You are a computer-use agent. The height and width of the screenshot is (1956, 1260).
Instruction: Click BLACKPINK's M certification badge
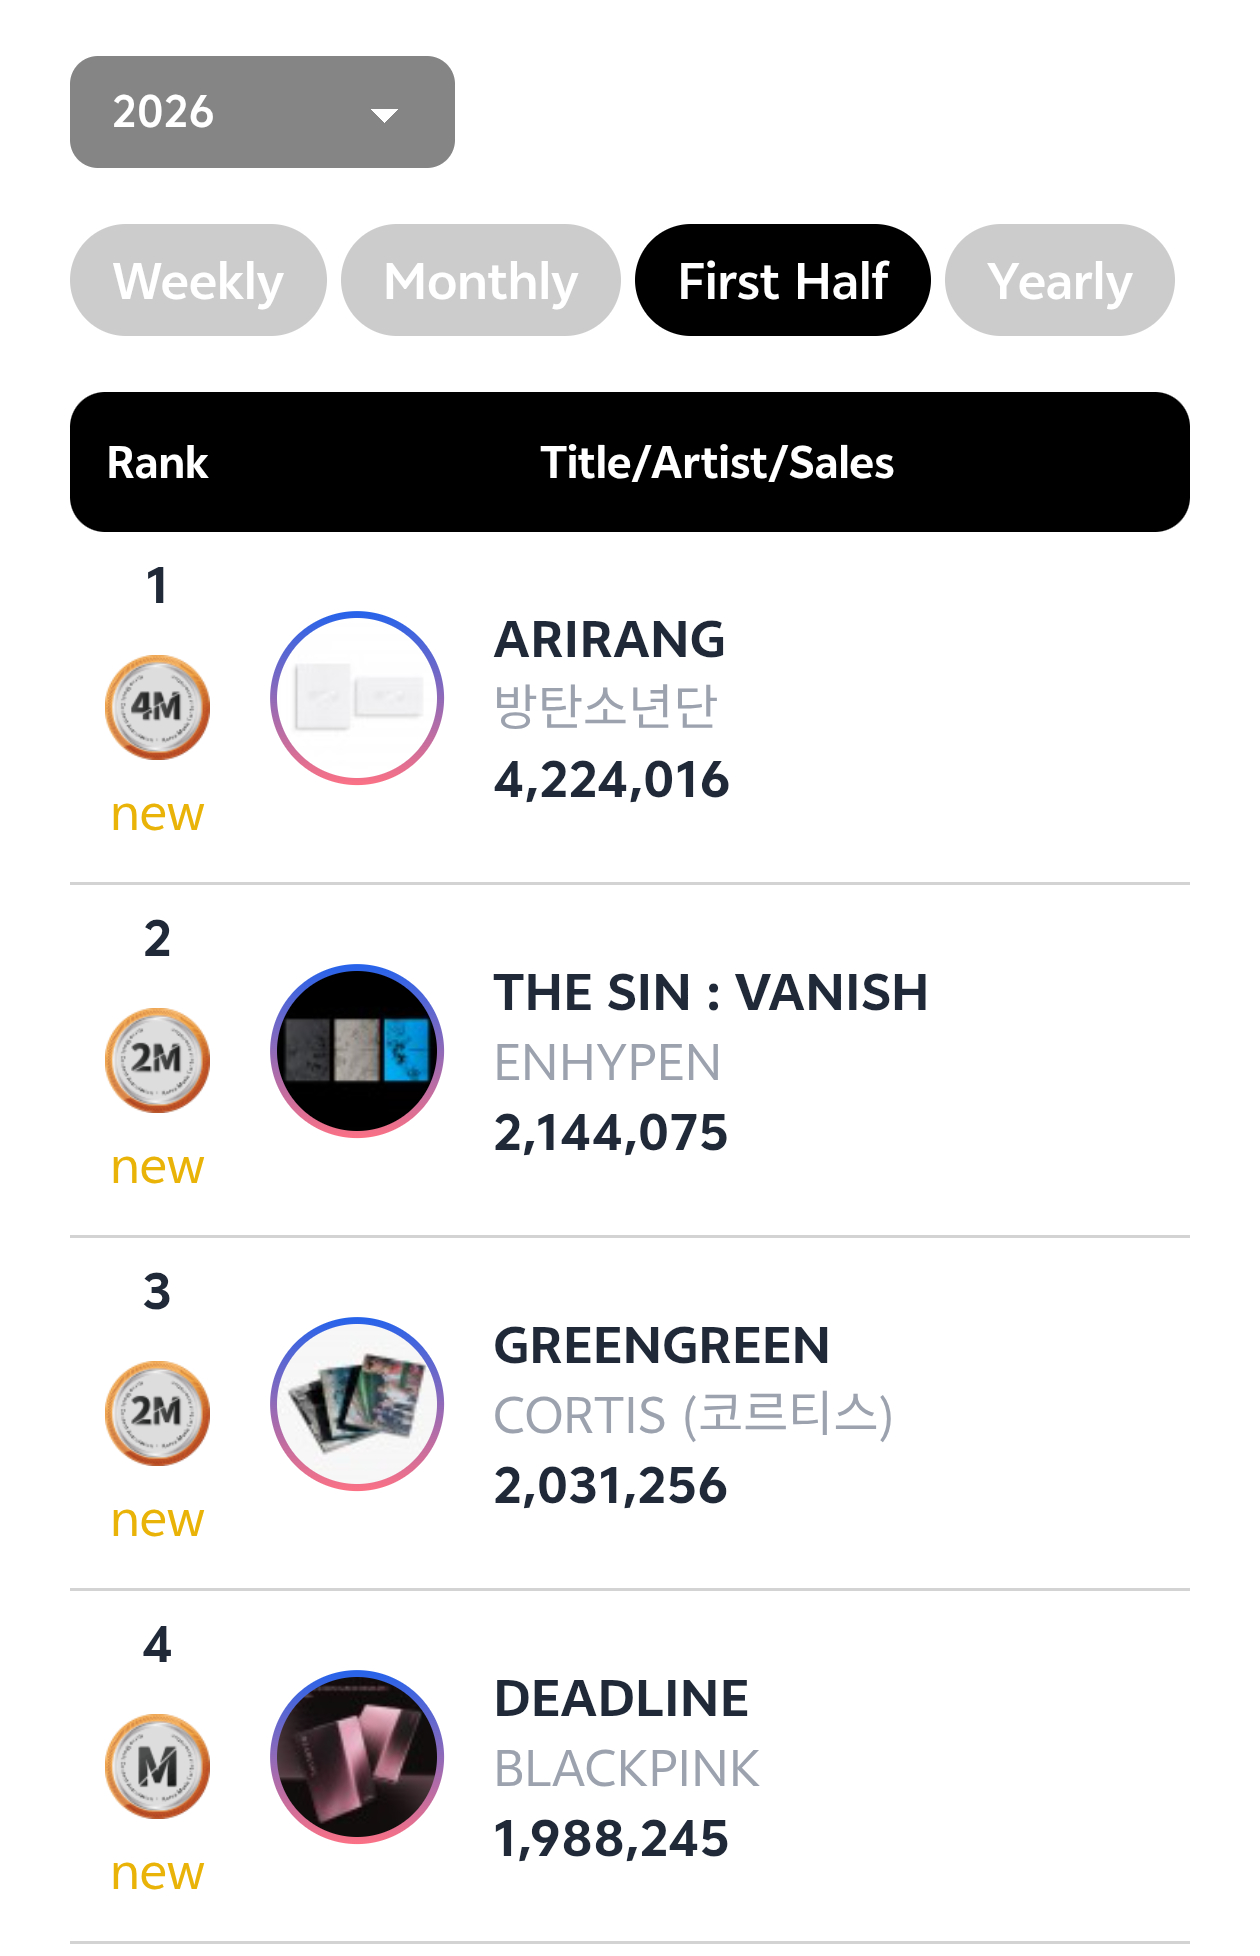157,1766
